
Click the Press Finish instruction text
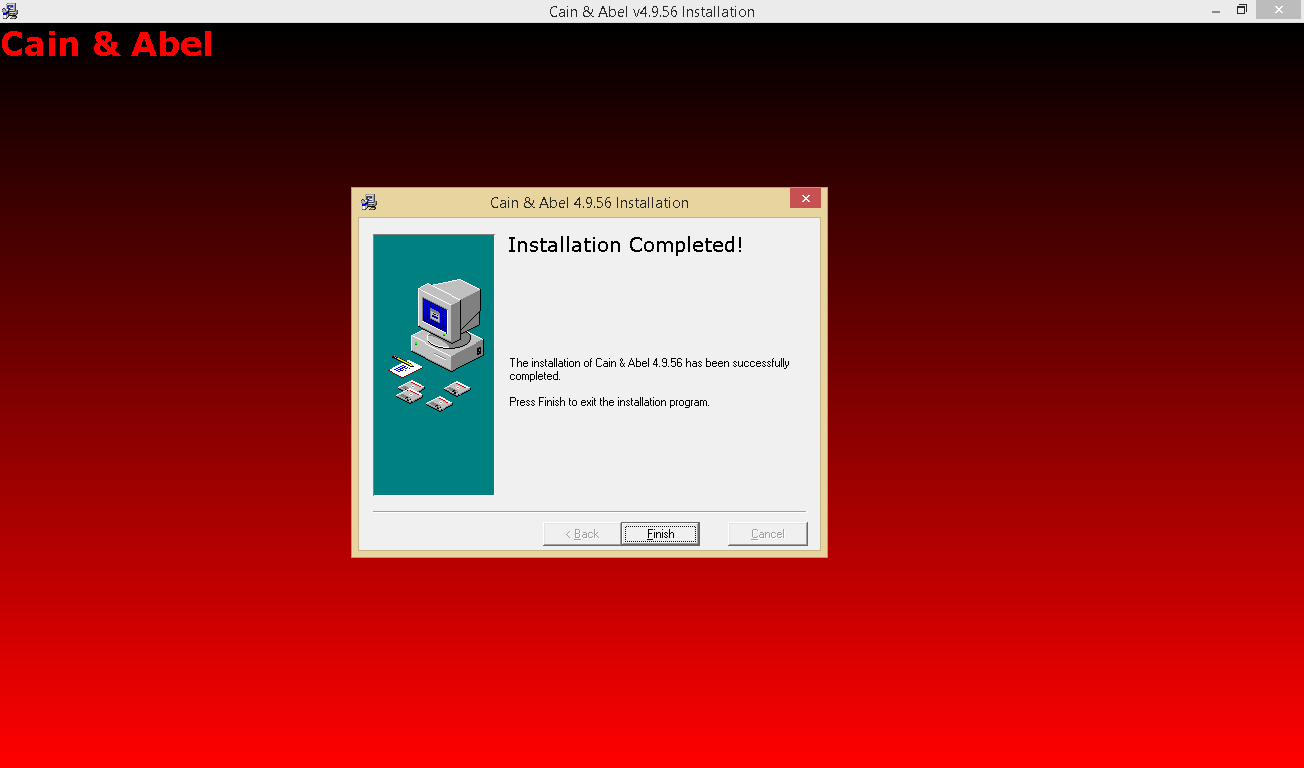pos(608,401)
